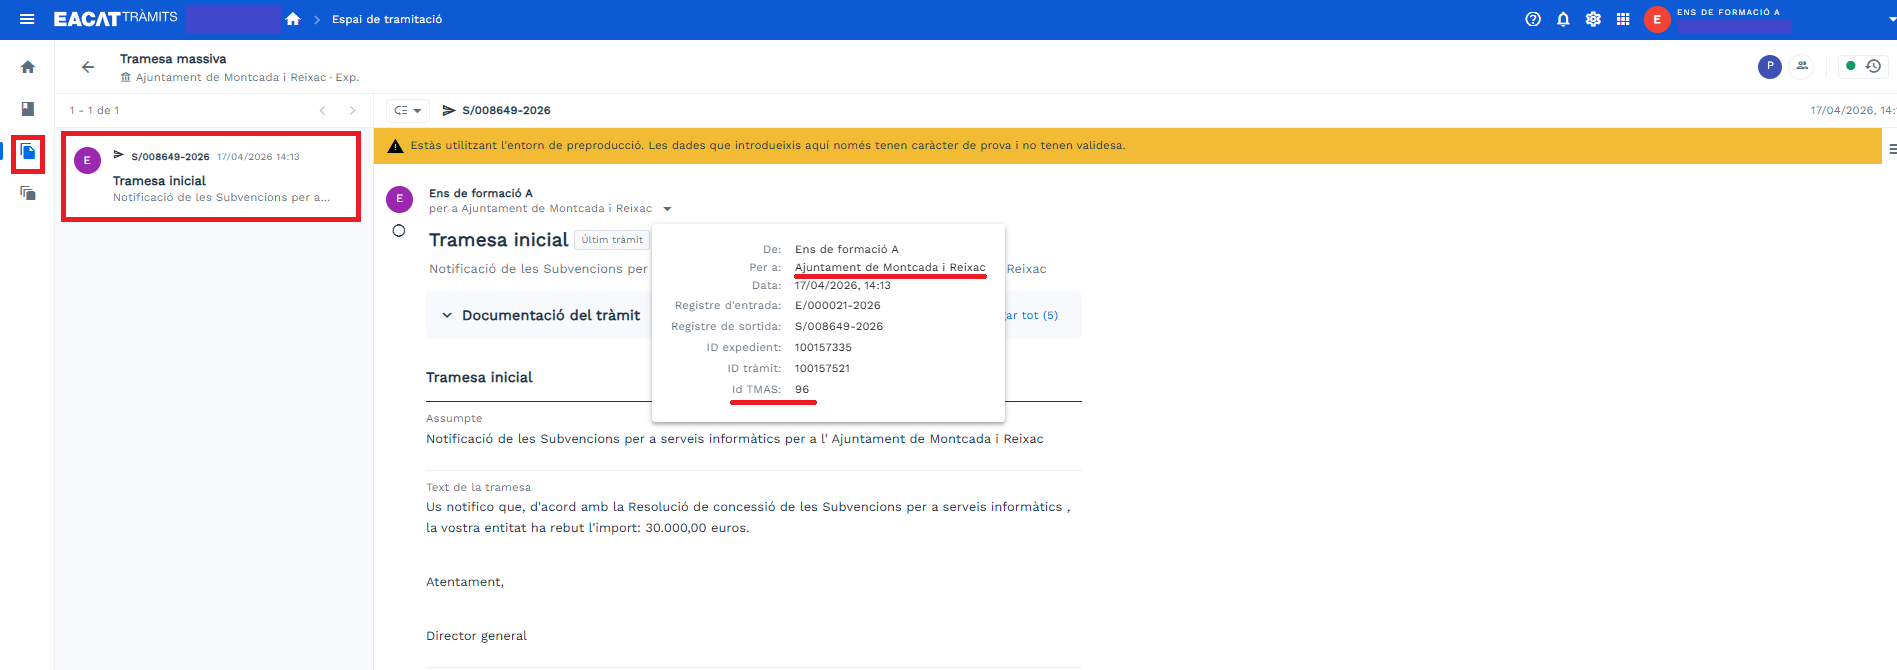This screenshot has height=670, width=1897.
Task: Click the back arrow beside Tramesa massiva
Action: [x=88, y=67]
